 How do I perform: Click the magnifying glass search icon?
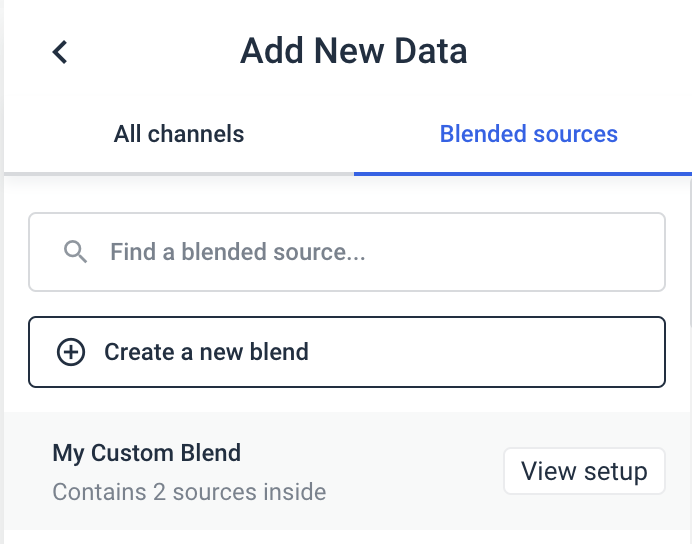pos(75,252)
